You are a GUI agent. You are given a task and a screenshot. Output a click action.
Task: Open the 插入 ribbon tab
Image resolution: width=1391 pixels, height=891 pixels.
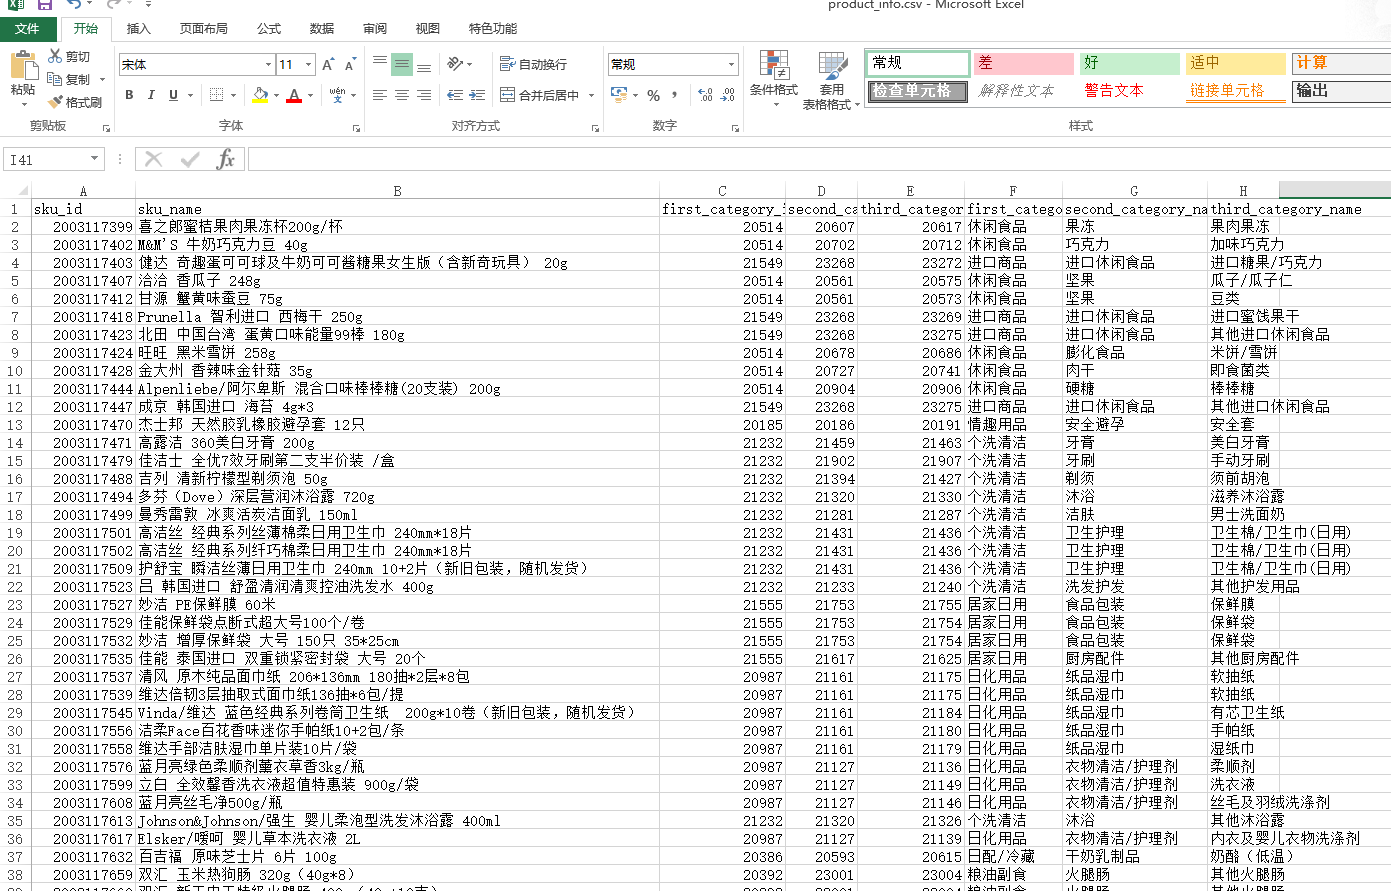pos(138,28)
